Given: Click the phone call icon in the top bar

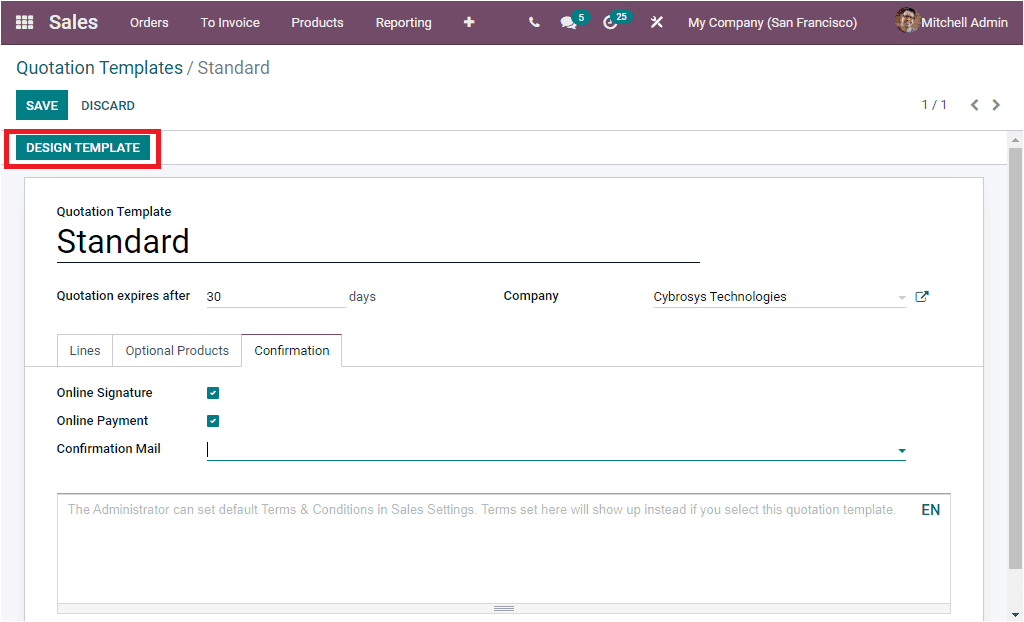Looking at the screenshot, I should (533, 22).
